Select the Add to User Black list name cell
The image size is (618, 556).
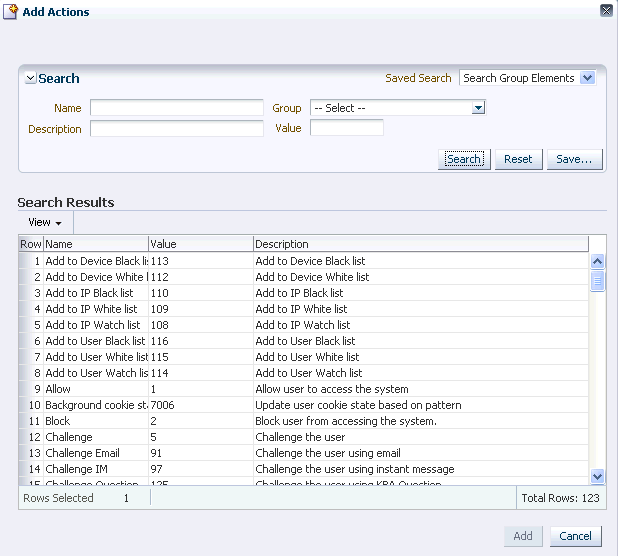[96, 341]
